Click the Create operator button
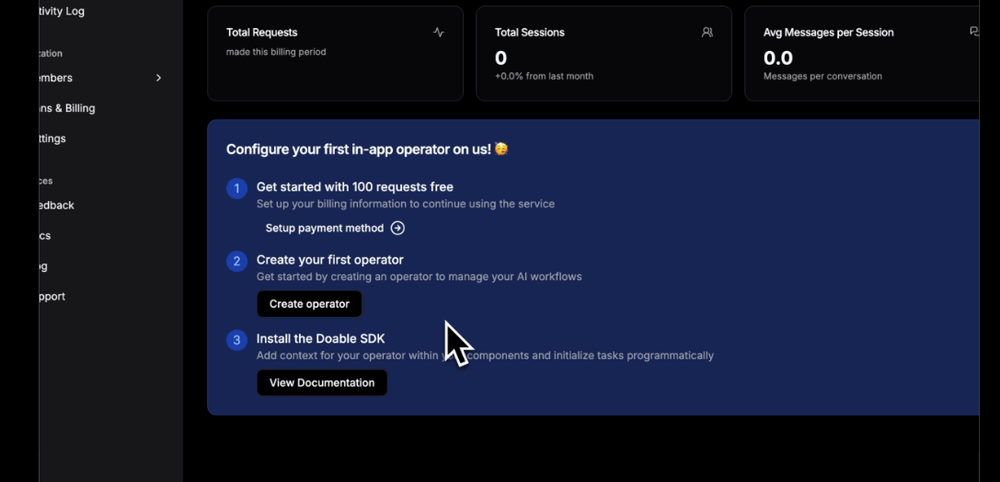This screenshot has width=1000, height=482. (x=309, y=304)
